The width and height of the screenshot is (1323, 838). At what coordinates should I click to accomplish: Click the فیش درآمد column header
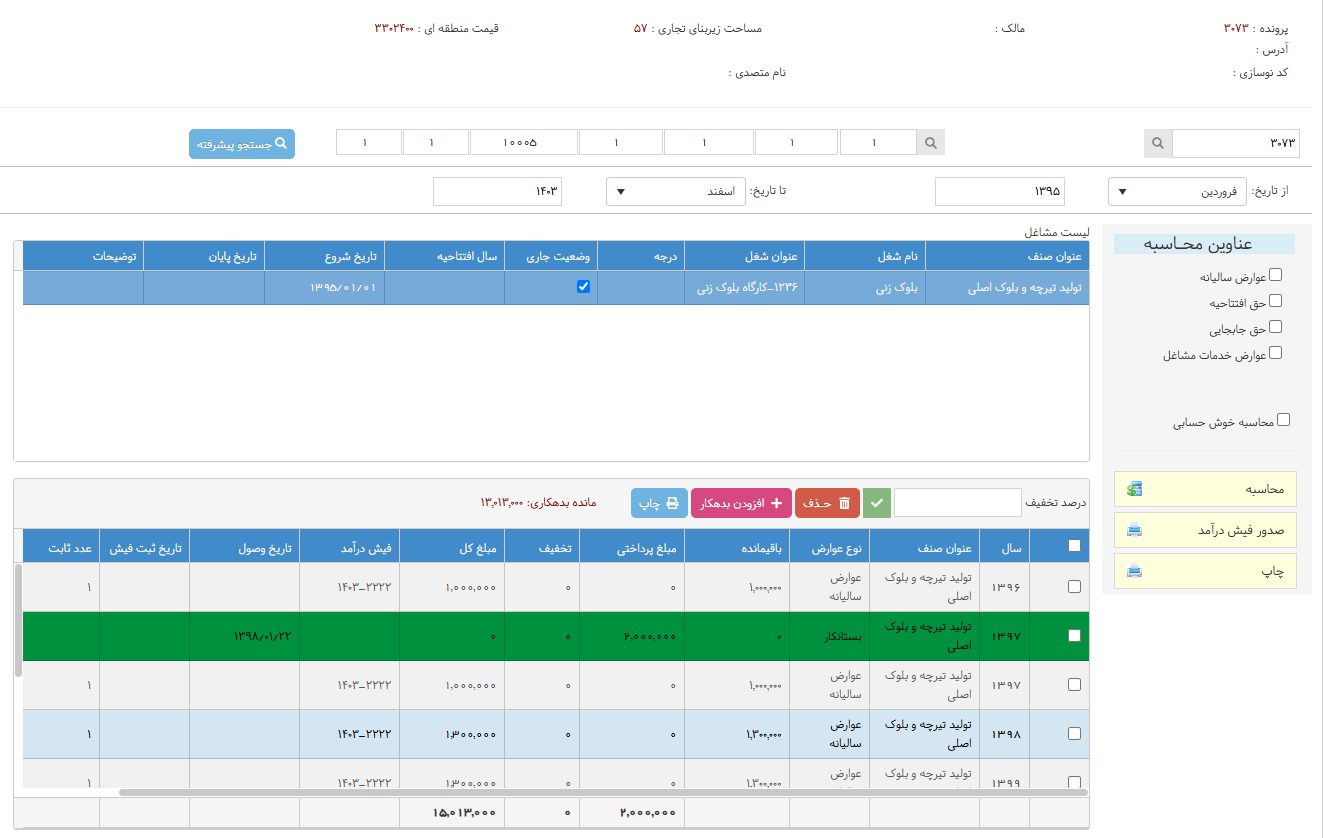pyautogui.click(x=349, y=546)
